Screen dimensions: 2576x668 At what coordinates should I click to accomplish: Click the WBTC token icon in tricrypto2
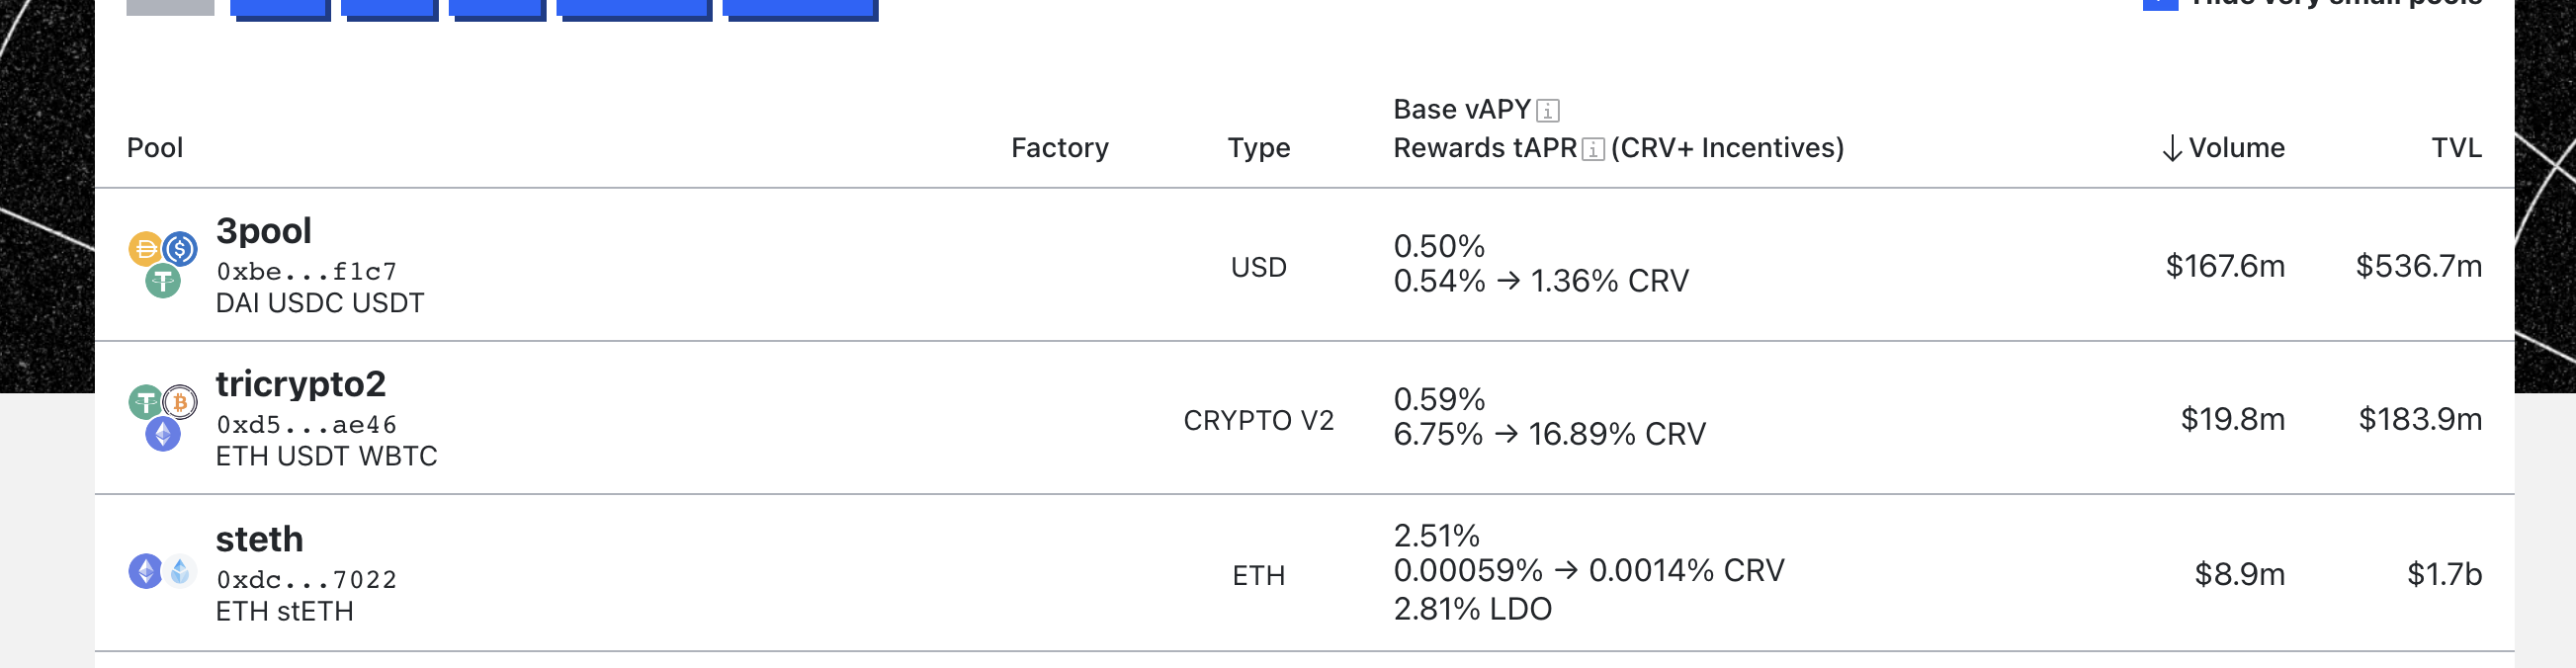180,402
